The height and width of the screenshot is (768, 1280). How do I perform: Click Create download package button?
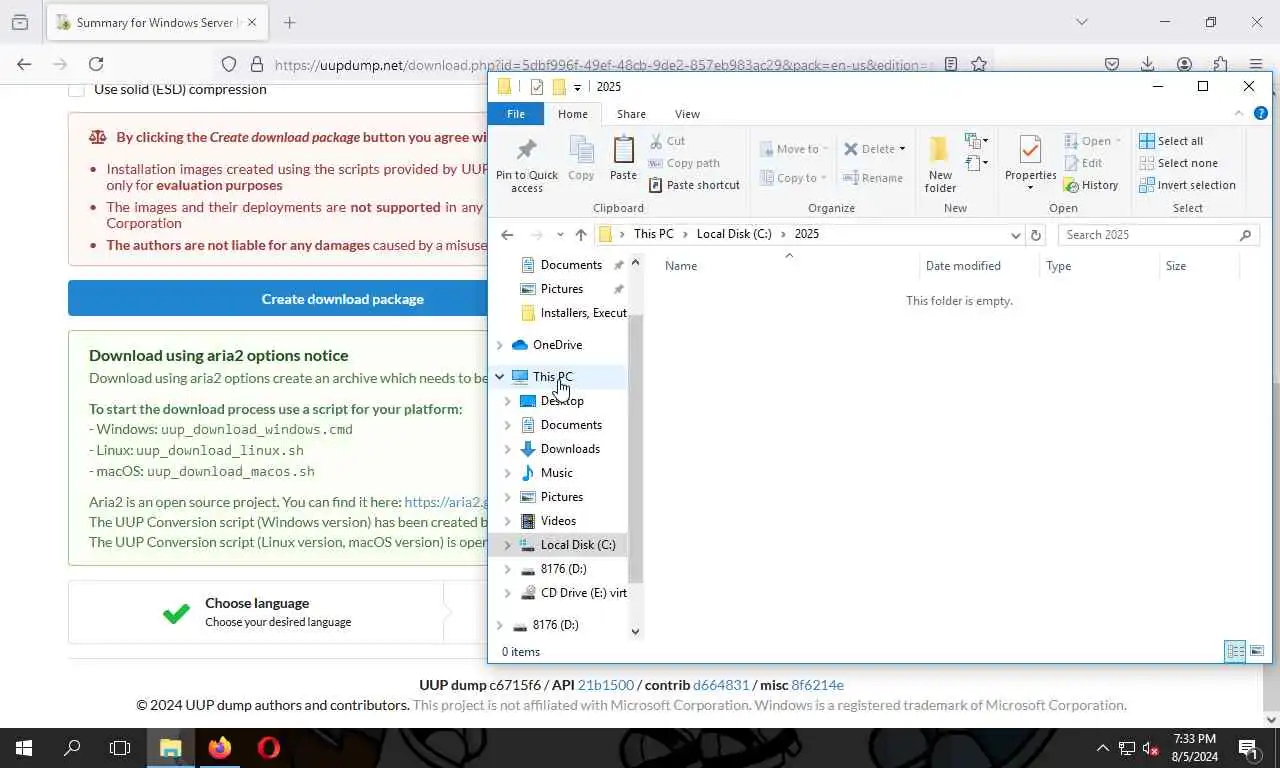[342, 298]
